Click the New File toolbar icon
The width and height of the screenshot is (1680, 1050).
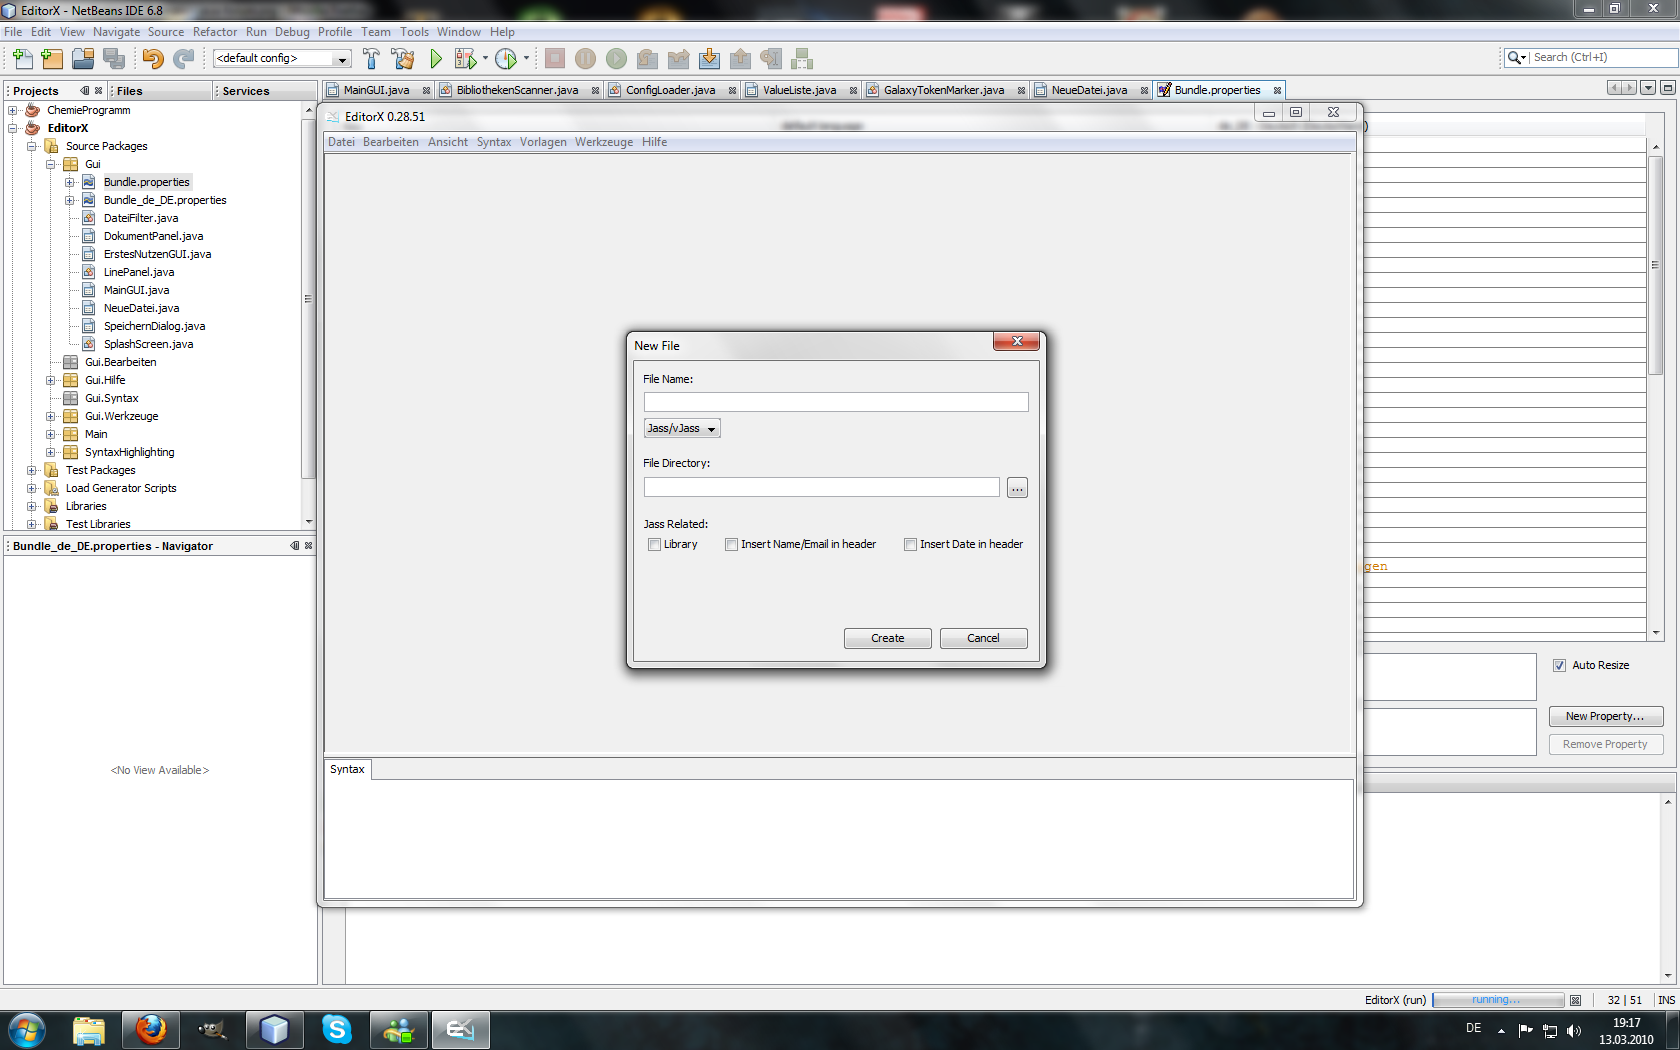[22, 59]
